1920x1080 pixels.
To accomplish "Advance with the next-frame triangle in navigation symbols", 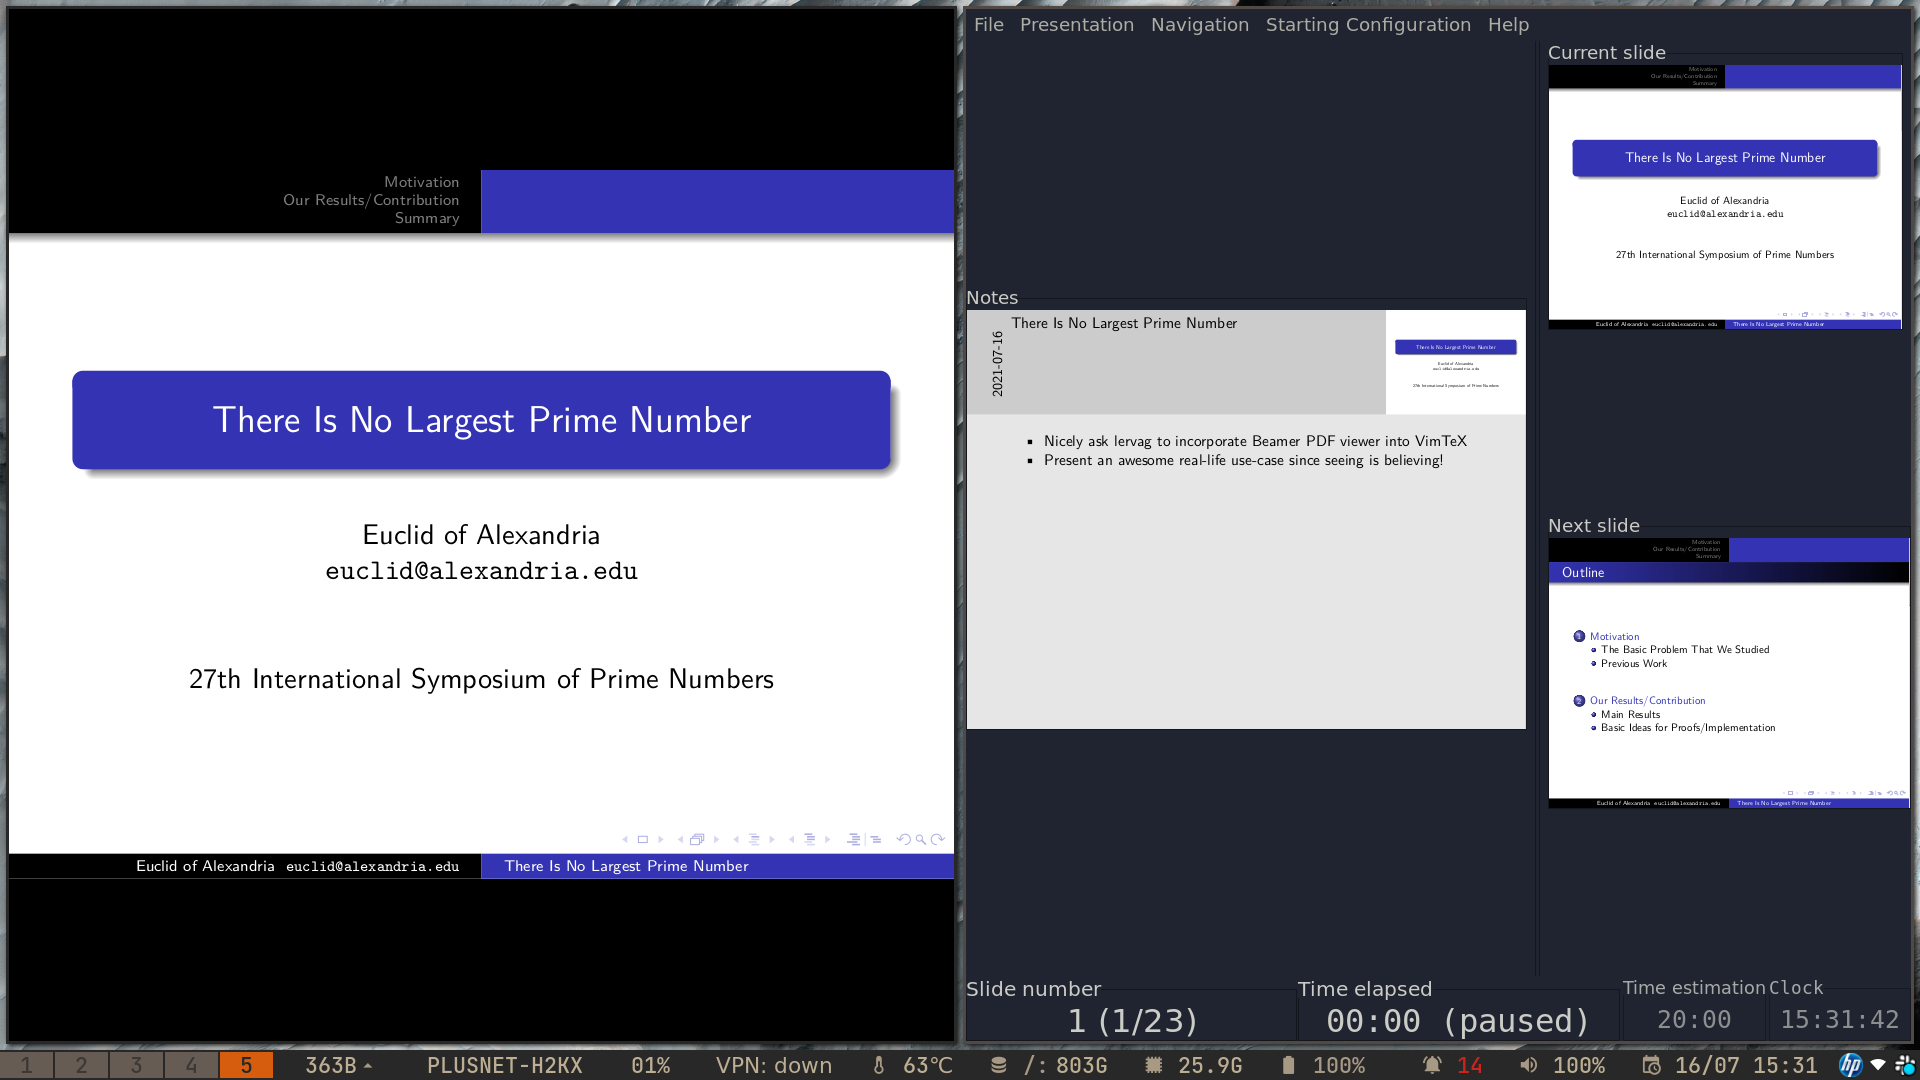I will 661,839.
